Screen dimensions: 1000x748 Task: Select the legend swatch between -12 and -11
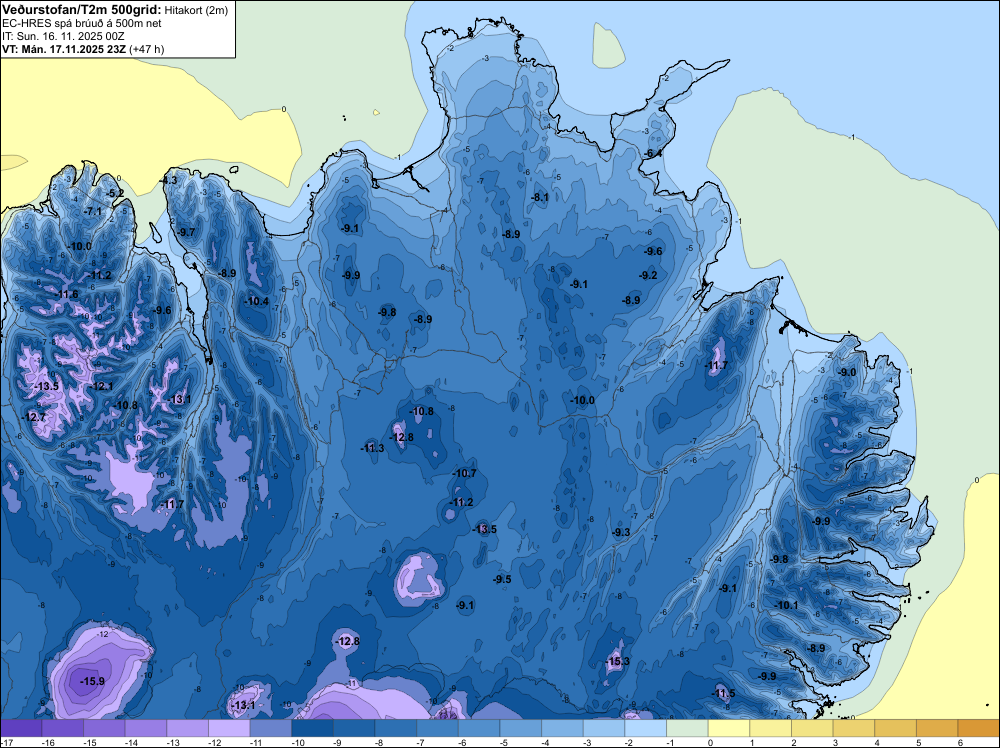click(x=229, y=728)
